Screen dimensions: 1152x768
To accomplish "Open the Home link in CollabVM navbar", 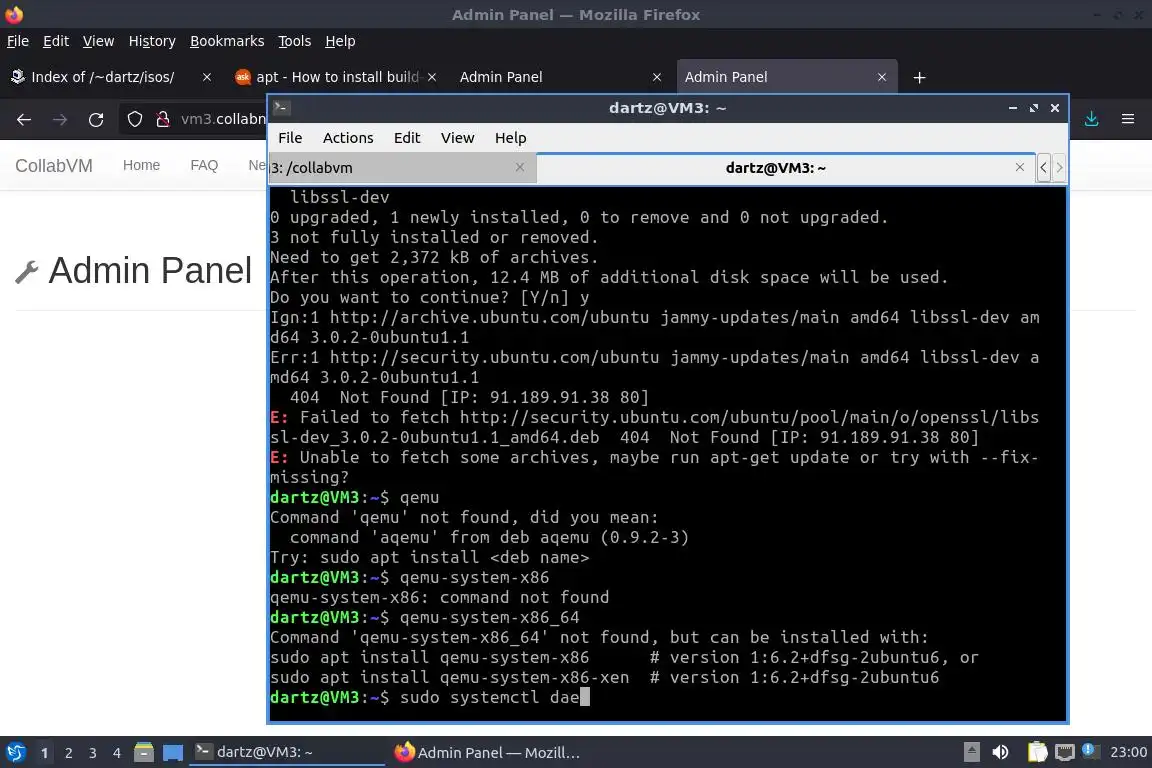I will pos(141,165).
